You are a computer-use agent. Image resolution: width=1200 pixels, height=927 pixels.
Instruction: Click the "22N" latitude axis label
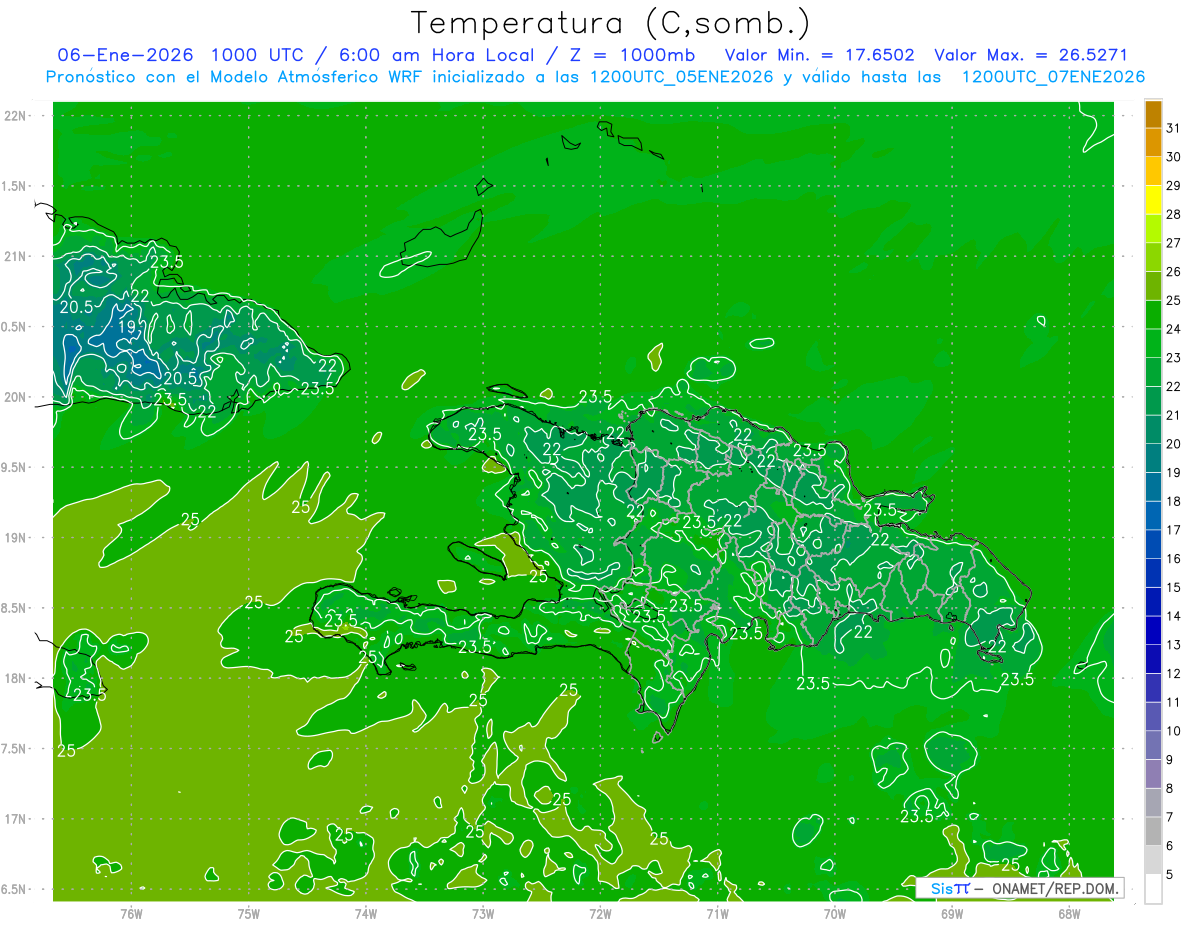pos(16,116)
